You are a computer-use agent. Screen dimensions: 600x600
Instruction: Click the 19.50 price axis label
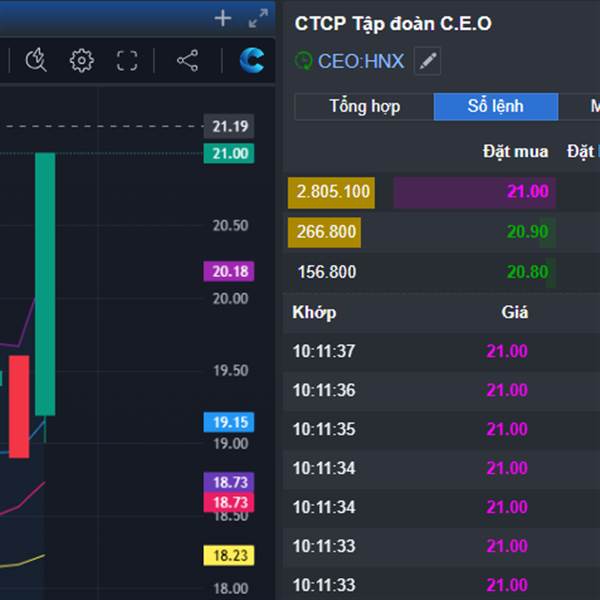230,370
